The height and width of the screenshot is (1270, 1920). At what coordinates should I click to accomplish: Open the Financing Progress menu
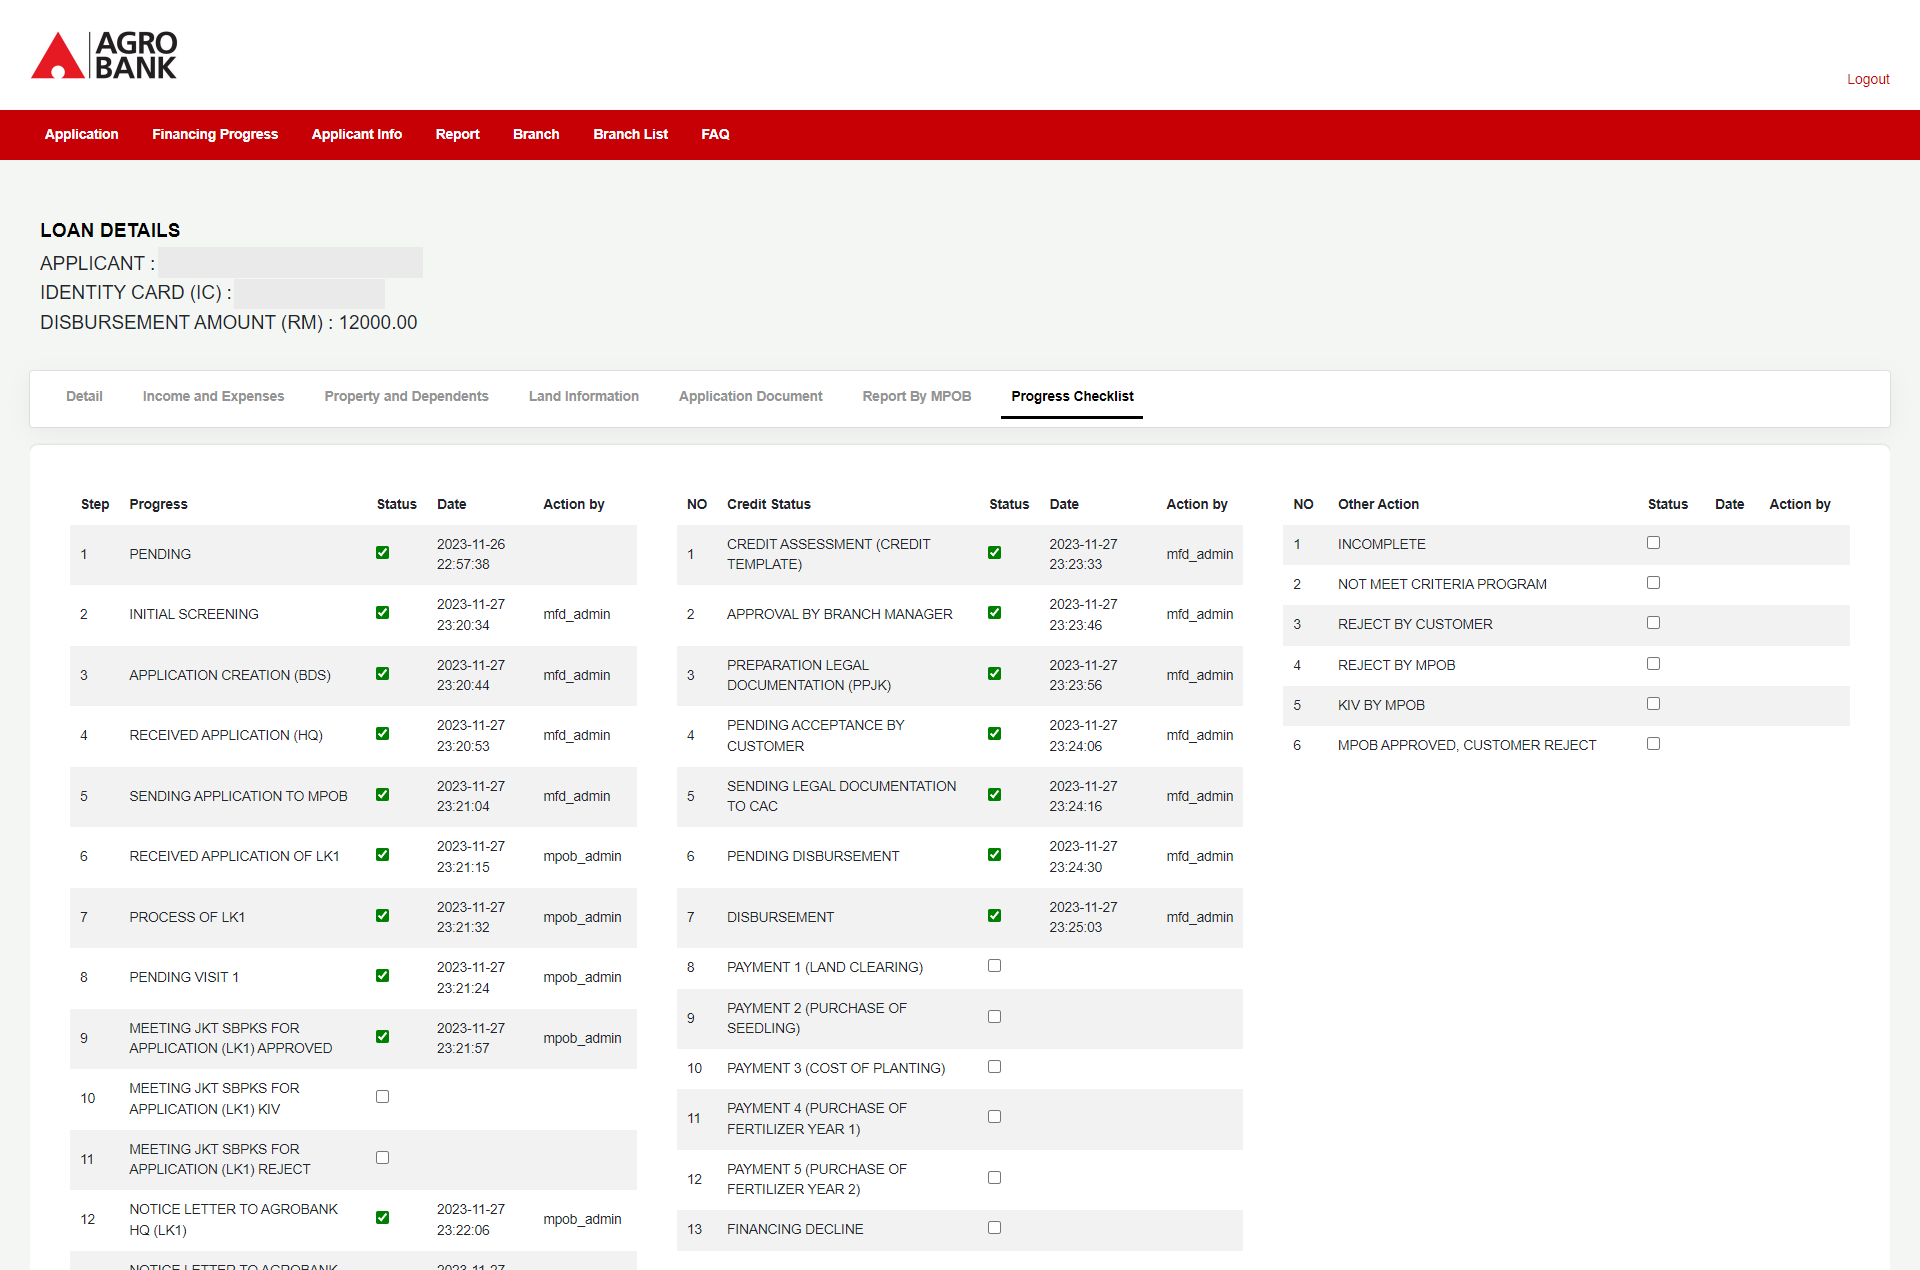click(x=215, y=134)
